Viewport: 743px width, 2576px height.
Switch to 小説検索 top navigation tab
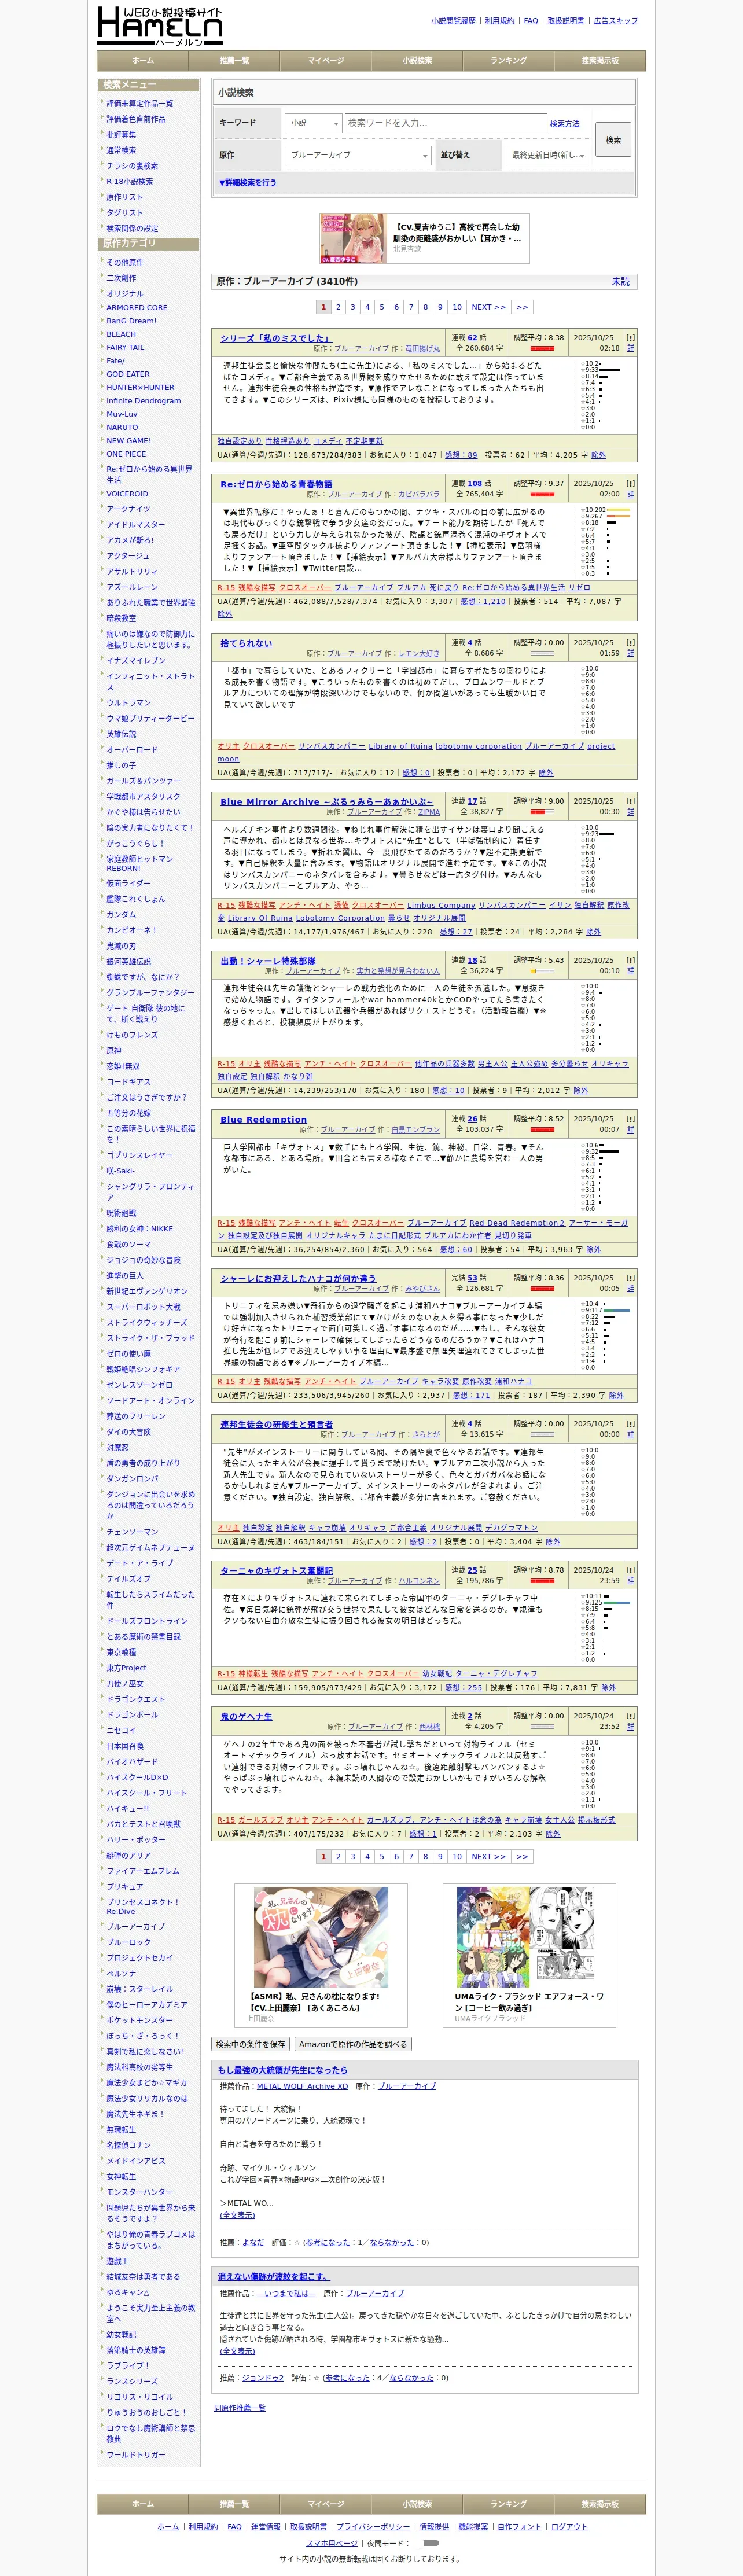(x=417, y=61)
